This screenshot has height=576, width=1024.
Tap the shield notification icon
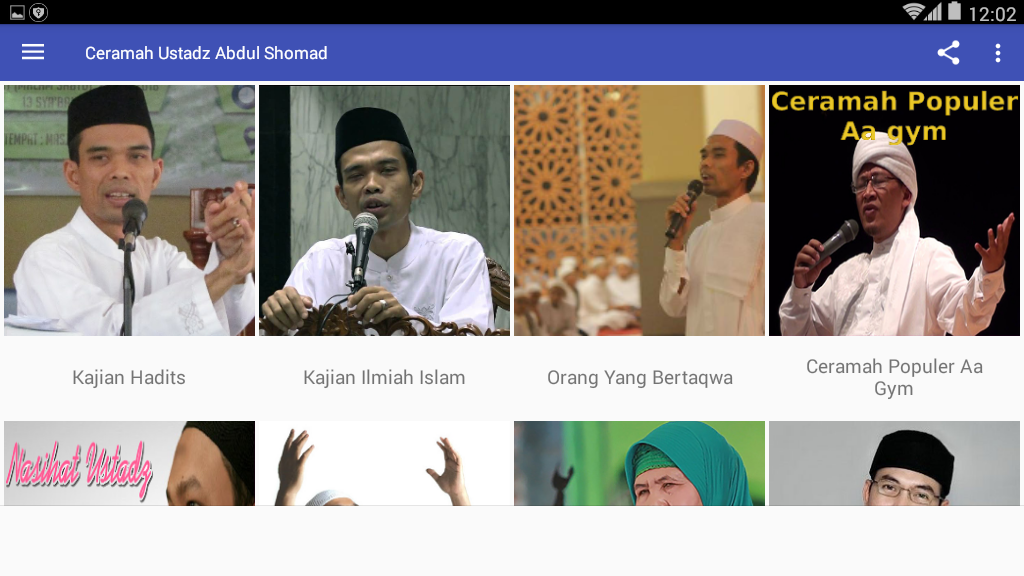click(39, 12)
